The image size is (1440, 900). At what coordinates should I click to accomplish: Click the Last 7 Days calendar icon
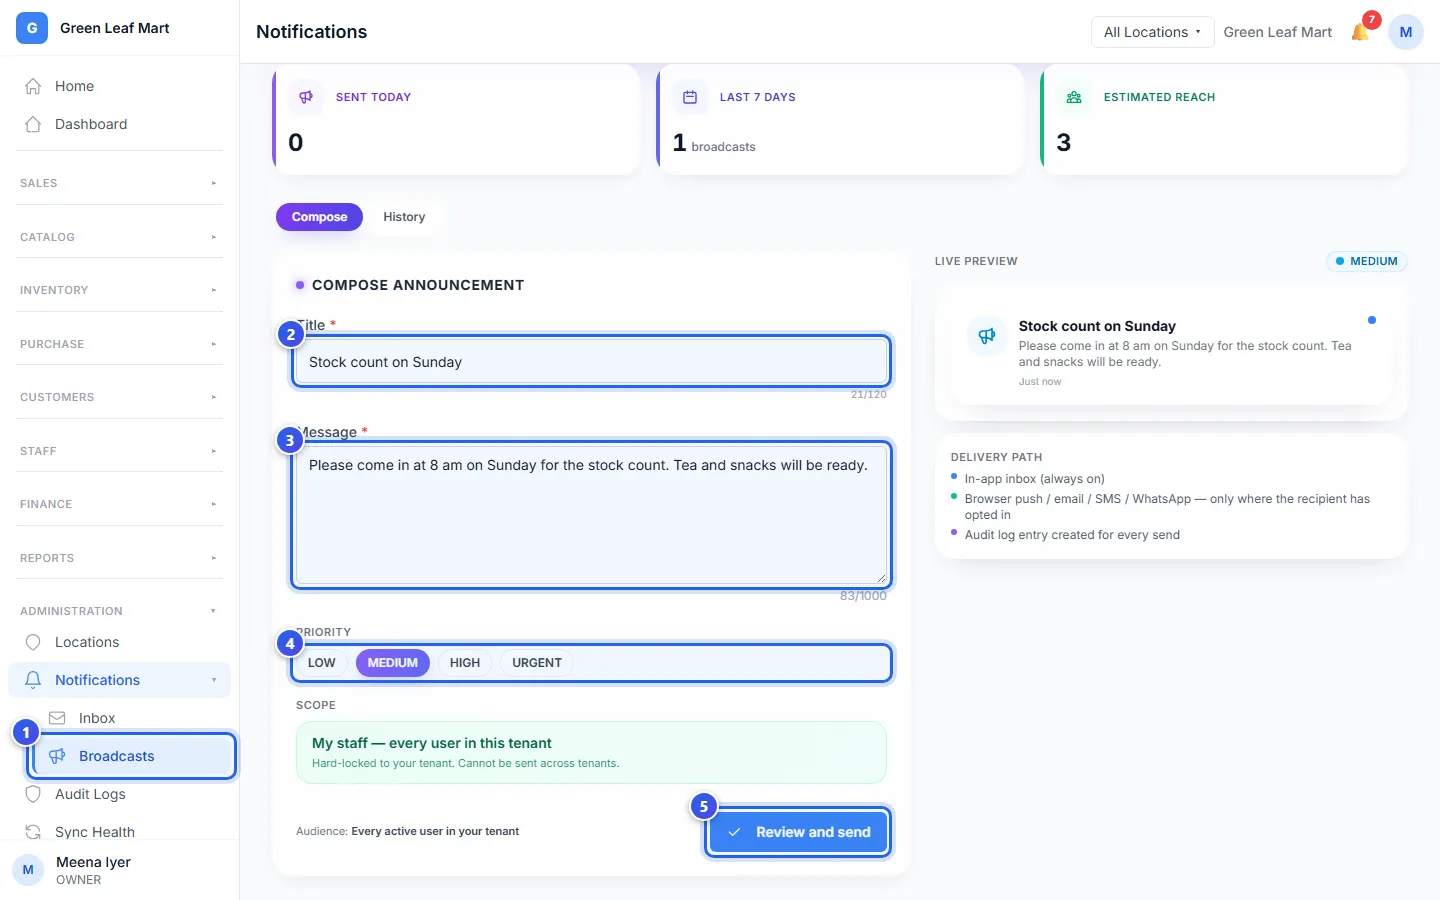click(690, 97)
